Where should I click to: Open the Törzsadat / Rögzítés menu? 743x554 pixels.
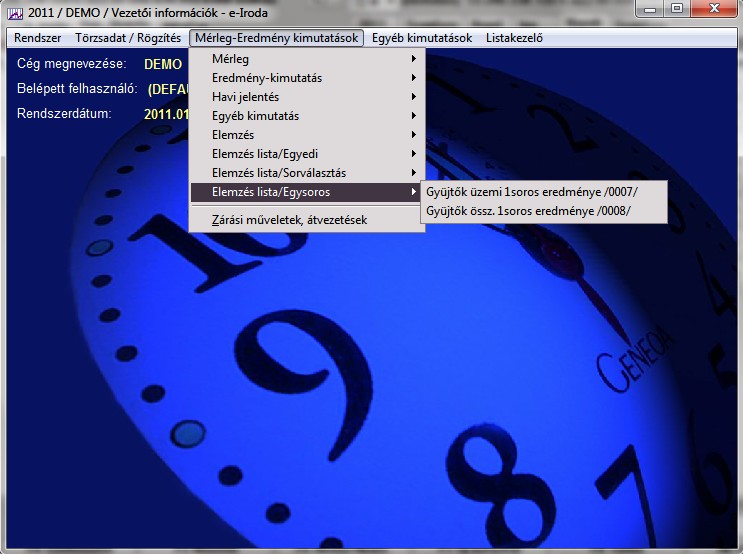tap(128, 38)
